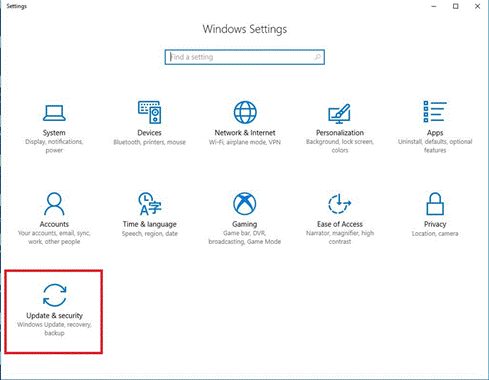Open the Network & Internet globe icon
This screenshot has height=380, width=489.
point(245,112)
